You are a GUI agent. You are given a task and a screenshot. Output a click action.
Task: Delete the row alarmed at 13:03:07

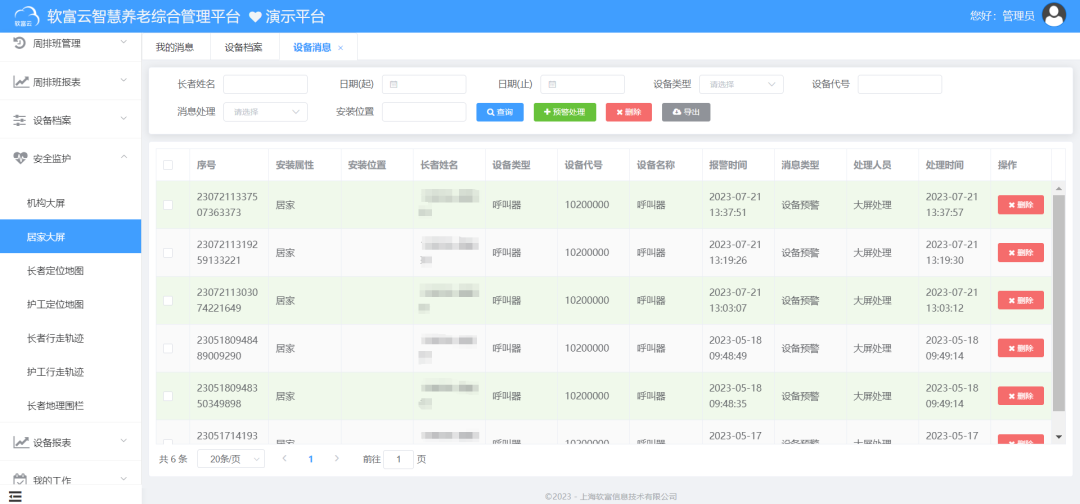tap(1021, 300)
